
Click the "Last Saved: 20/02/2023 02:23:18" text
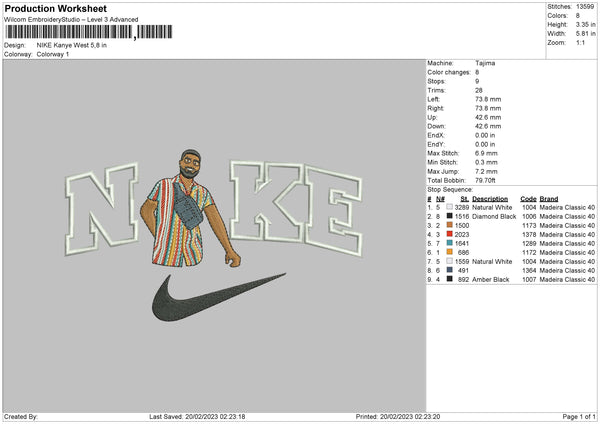pyautogui.click(x=197, y=416)
